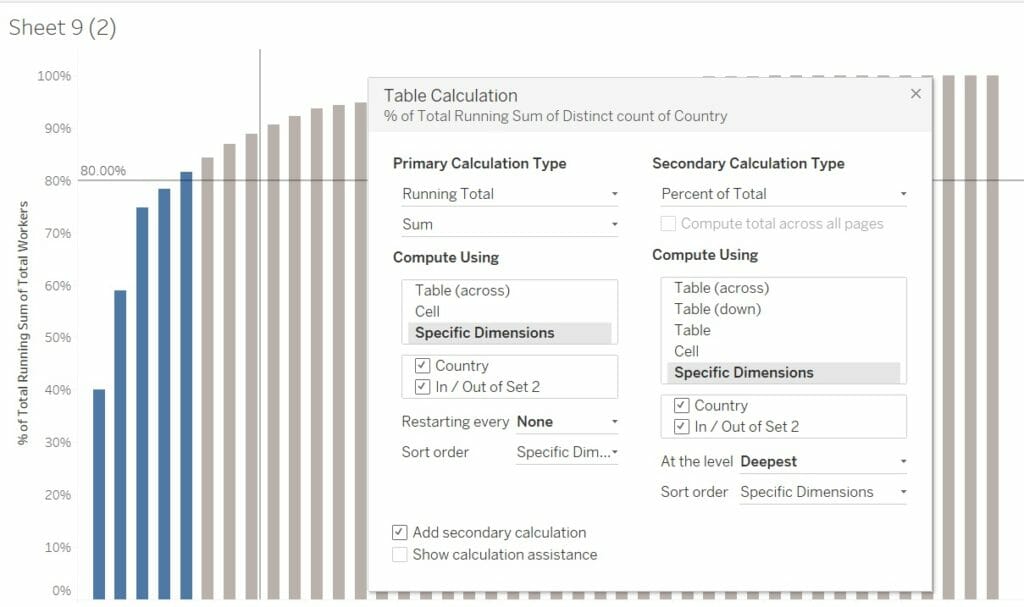Select Table (across) in primary Compute Using
The image size is (1024, 607).
(462, 290)
